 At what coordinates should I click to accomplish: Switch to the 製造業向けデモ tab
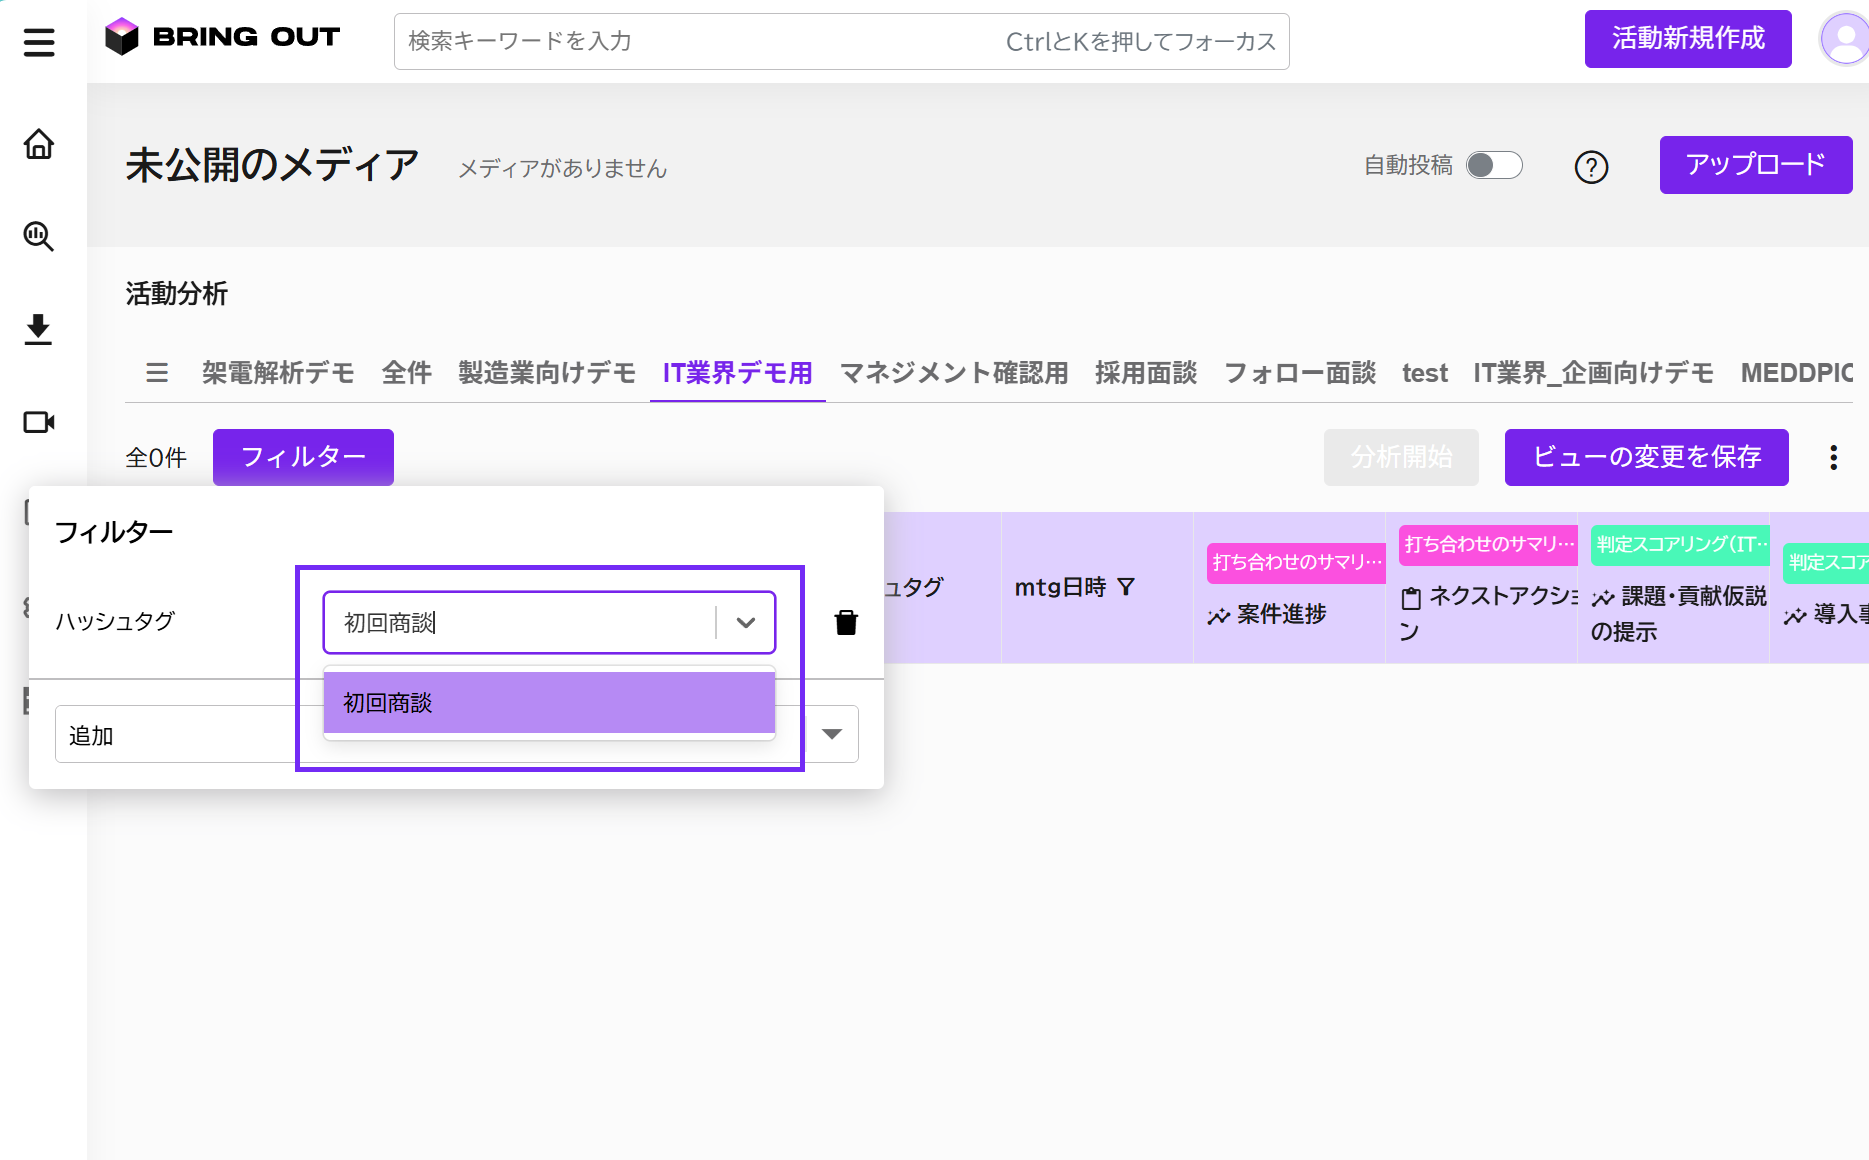(547, 373)
